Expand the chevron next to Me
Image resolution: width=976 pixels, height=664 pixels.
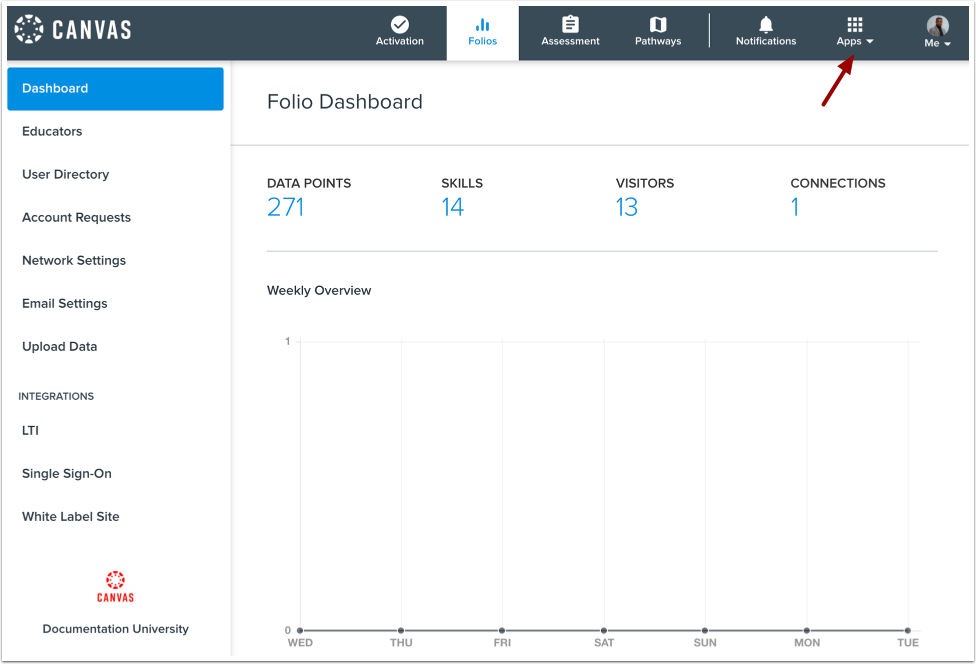pos(948,44)
